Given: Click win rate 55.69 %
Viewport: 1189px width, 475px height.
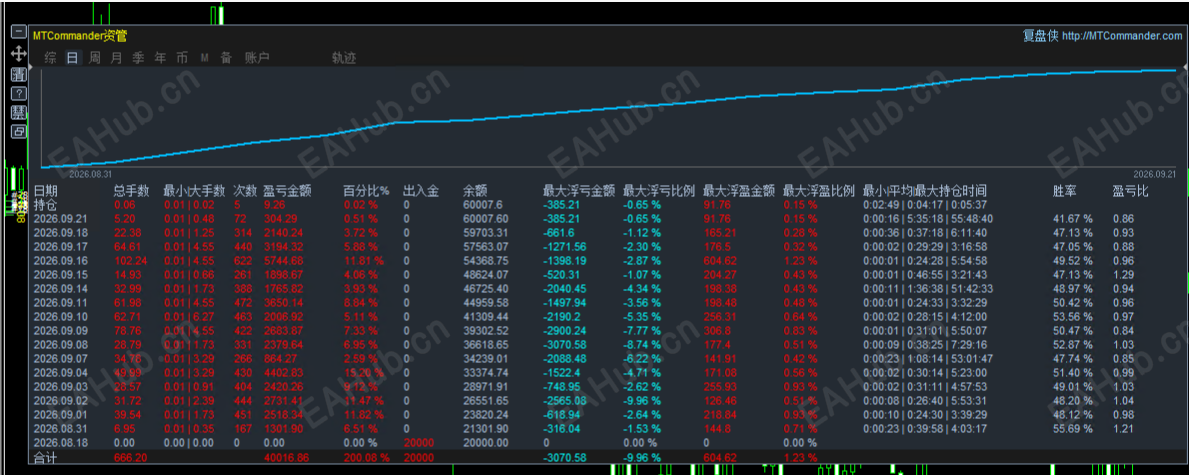Looking at the screenshot, I should click(x=1073, y=429).
